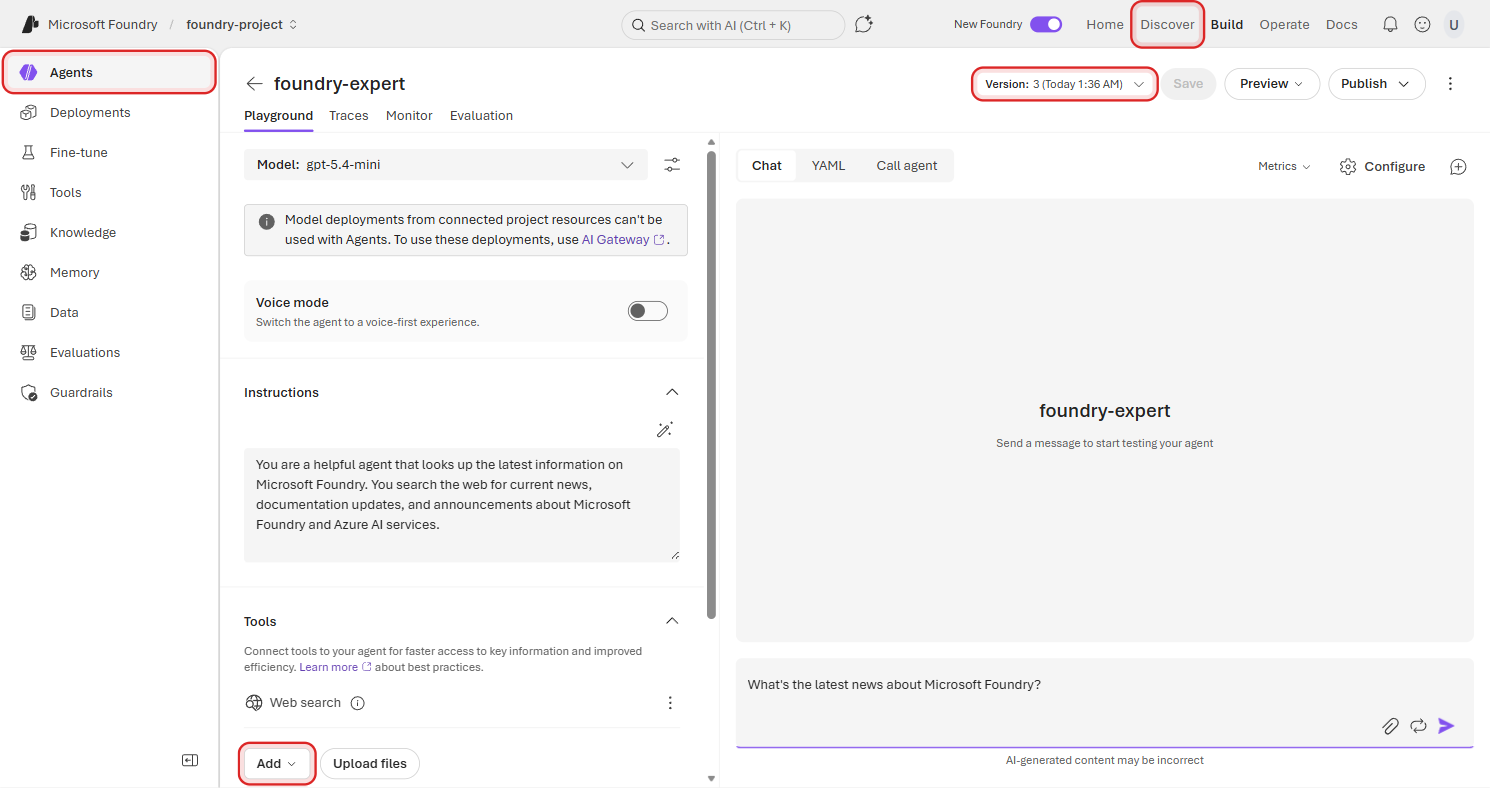Viewport: 1490px width, 788px height.
Task: Enable the Voice mode switch
Action: click(x=648, y=311)
